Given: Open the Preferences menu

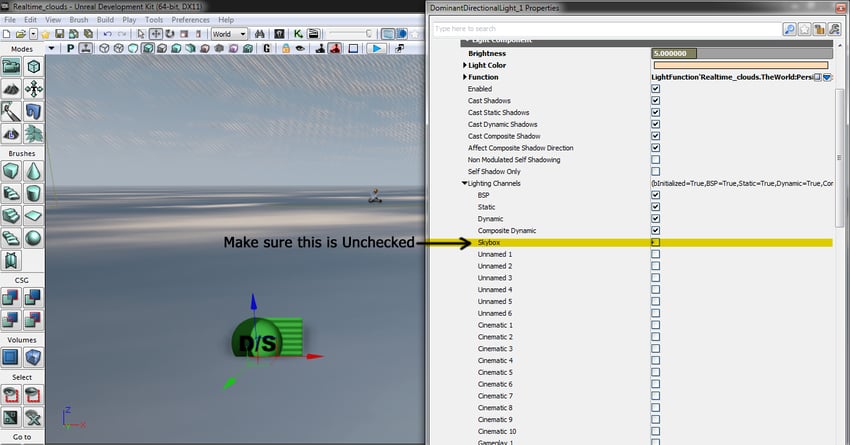Looking at the screenshot, I should 190,20.
